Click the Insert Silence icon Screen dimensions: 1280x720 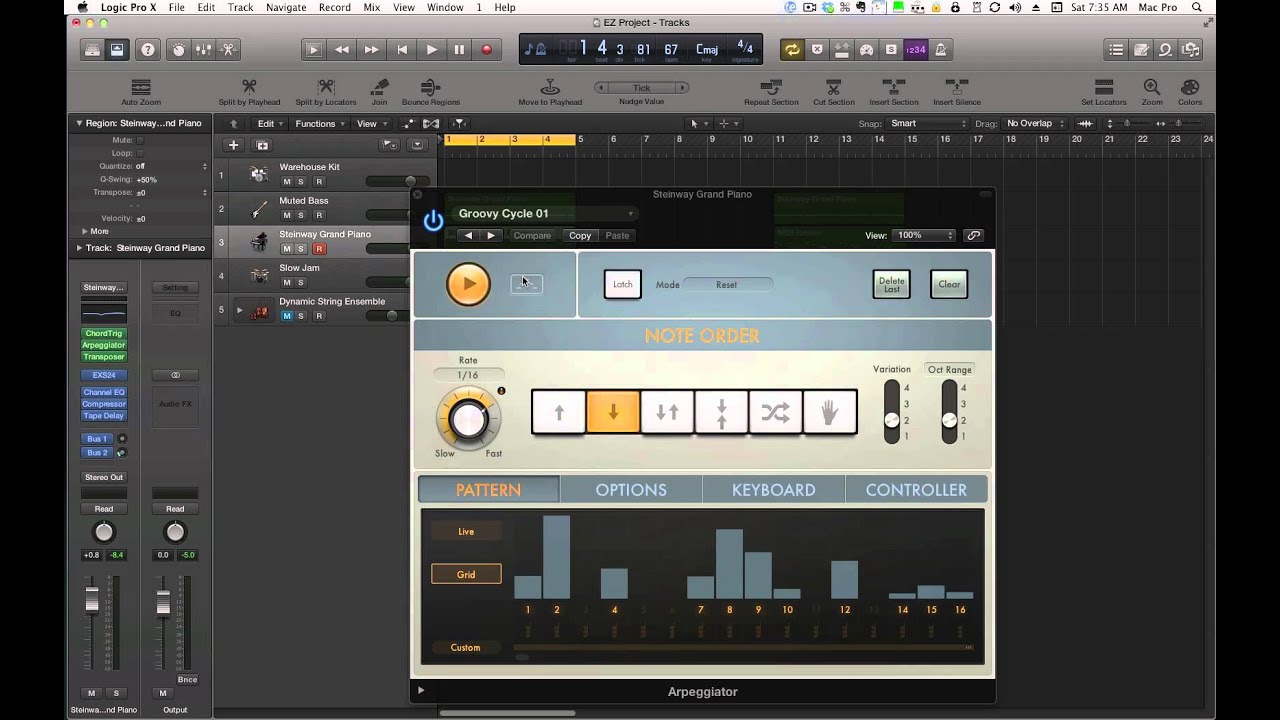pos(957,88)
